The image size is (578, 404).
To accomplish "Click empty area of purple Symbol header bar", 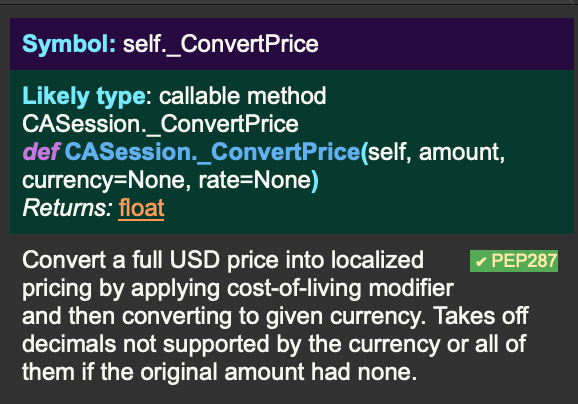I will tap(442, 44).
